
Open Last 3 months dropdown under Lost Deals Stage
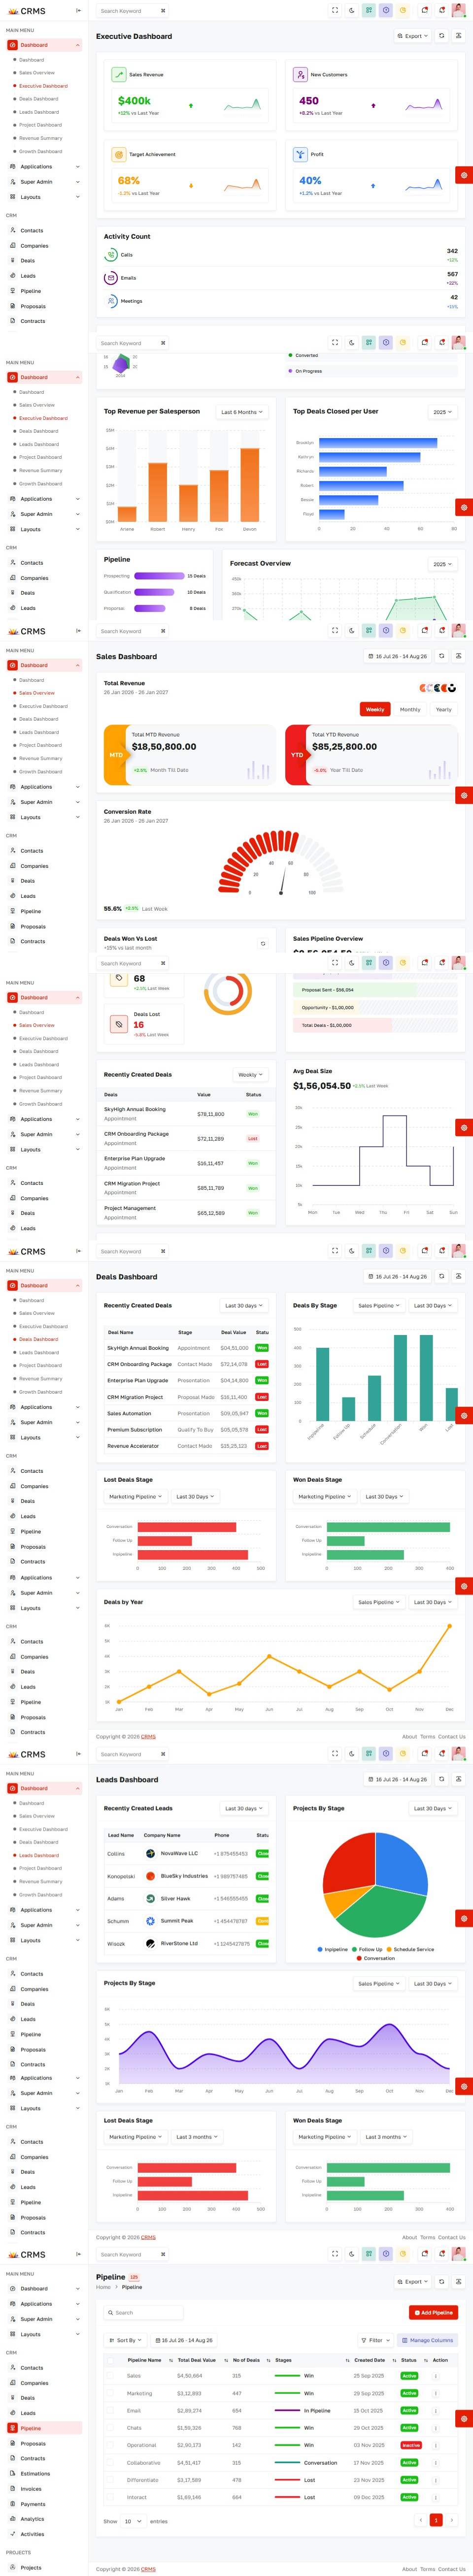click(197, 2137)
